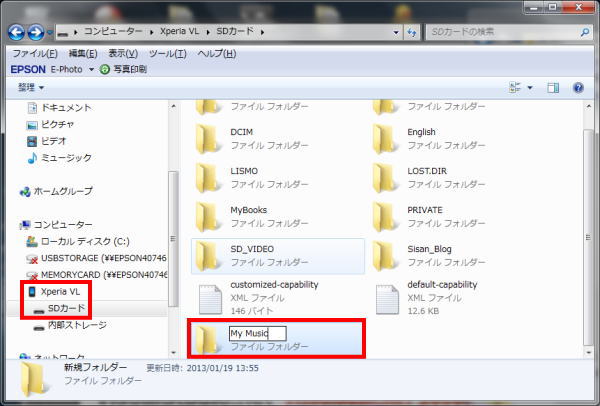This screenshot has height=406, width=600.
Task: Select SDカード under Xperia VL
Action: pos(59,308)
